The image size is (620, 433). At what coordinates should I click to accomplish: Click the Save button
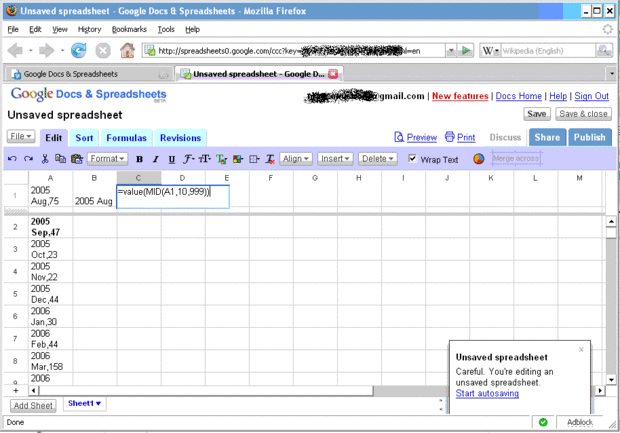tap(537, 114)
